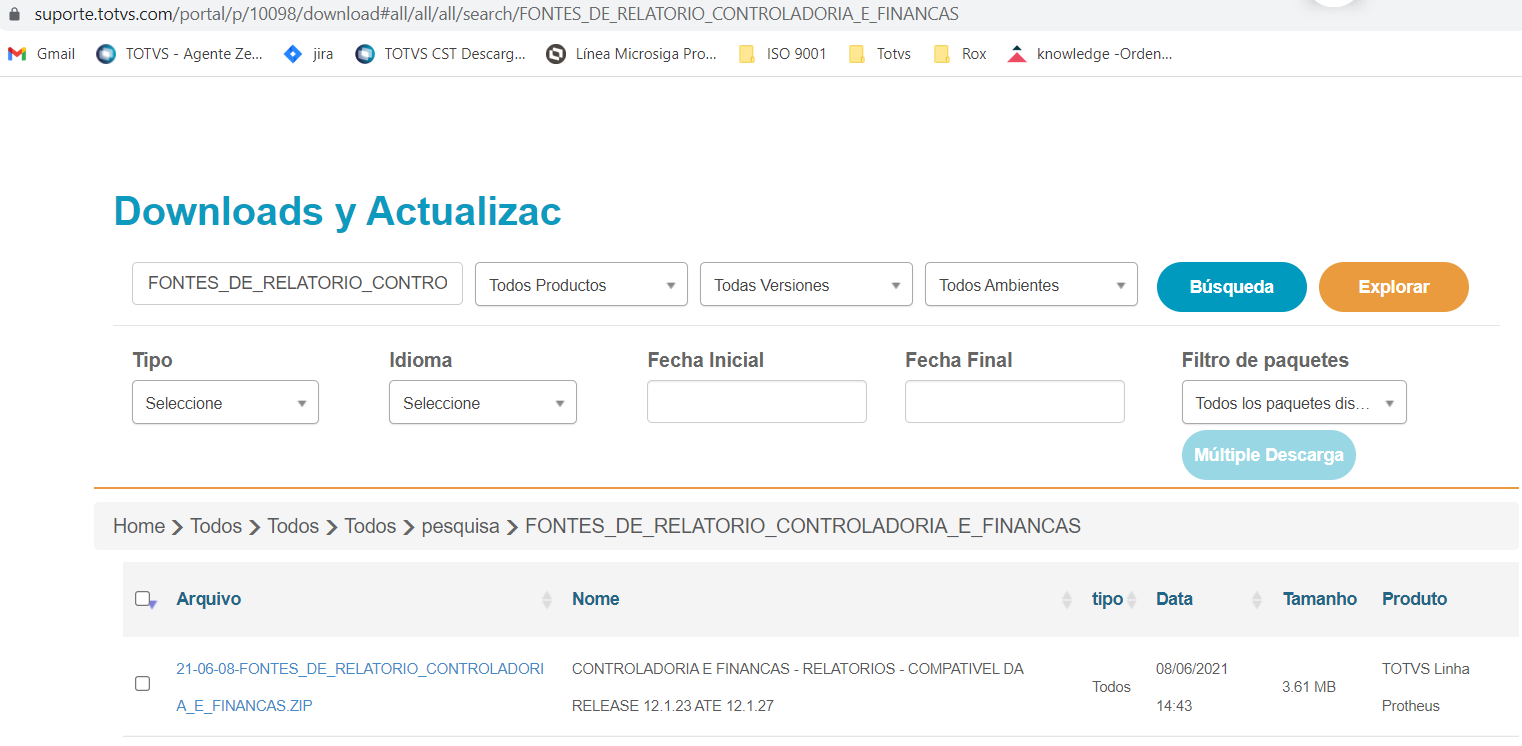Open the Rox bookmark folder

959,54
